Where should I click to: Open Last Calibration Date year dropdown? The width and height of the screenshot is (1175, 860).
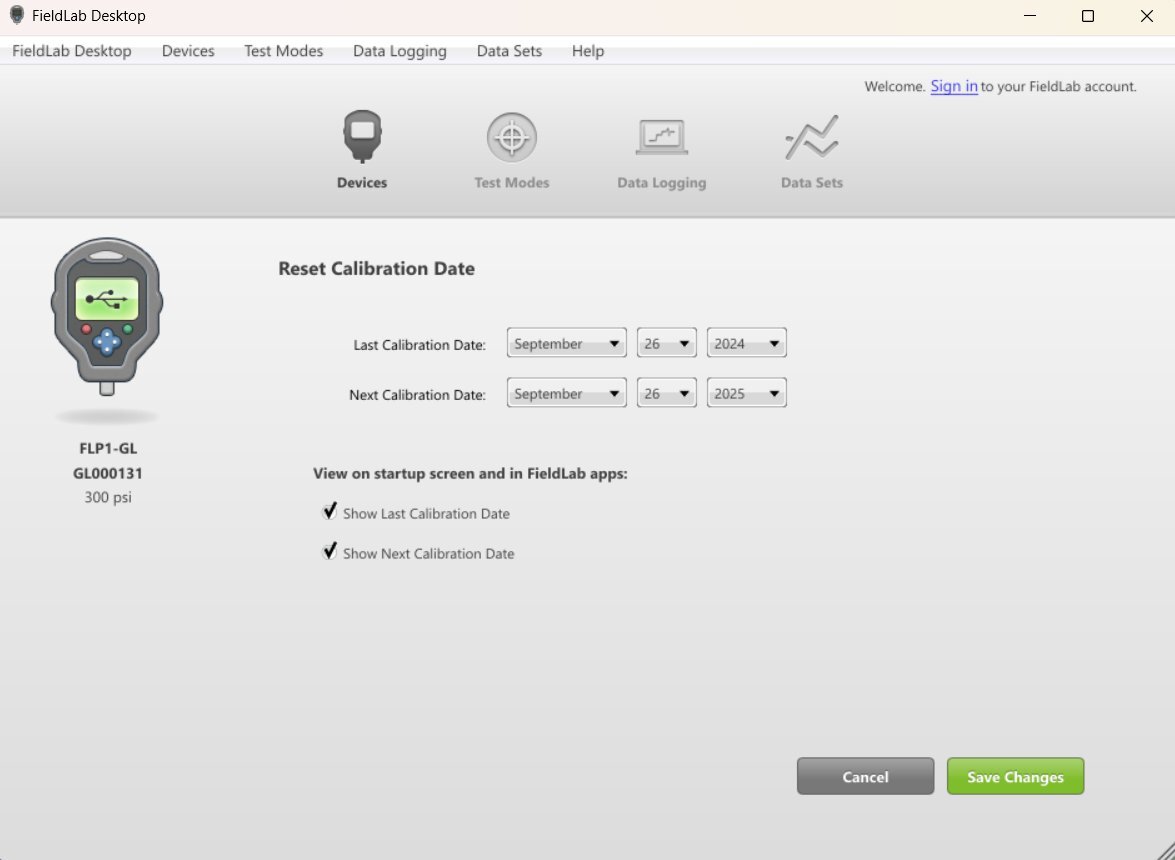[x=746, y=343]
